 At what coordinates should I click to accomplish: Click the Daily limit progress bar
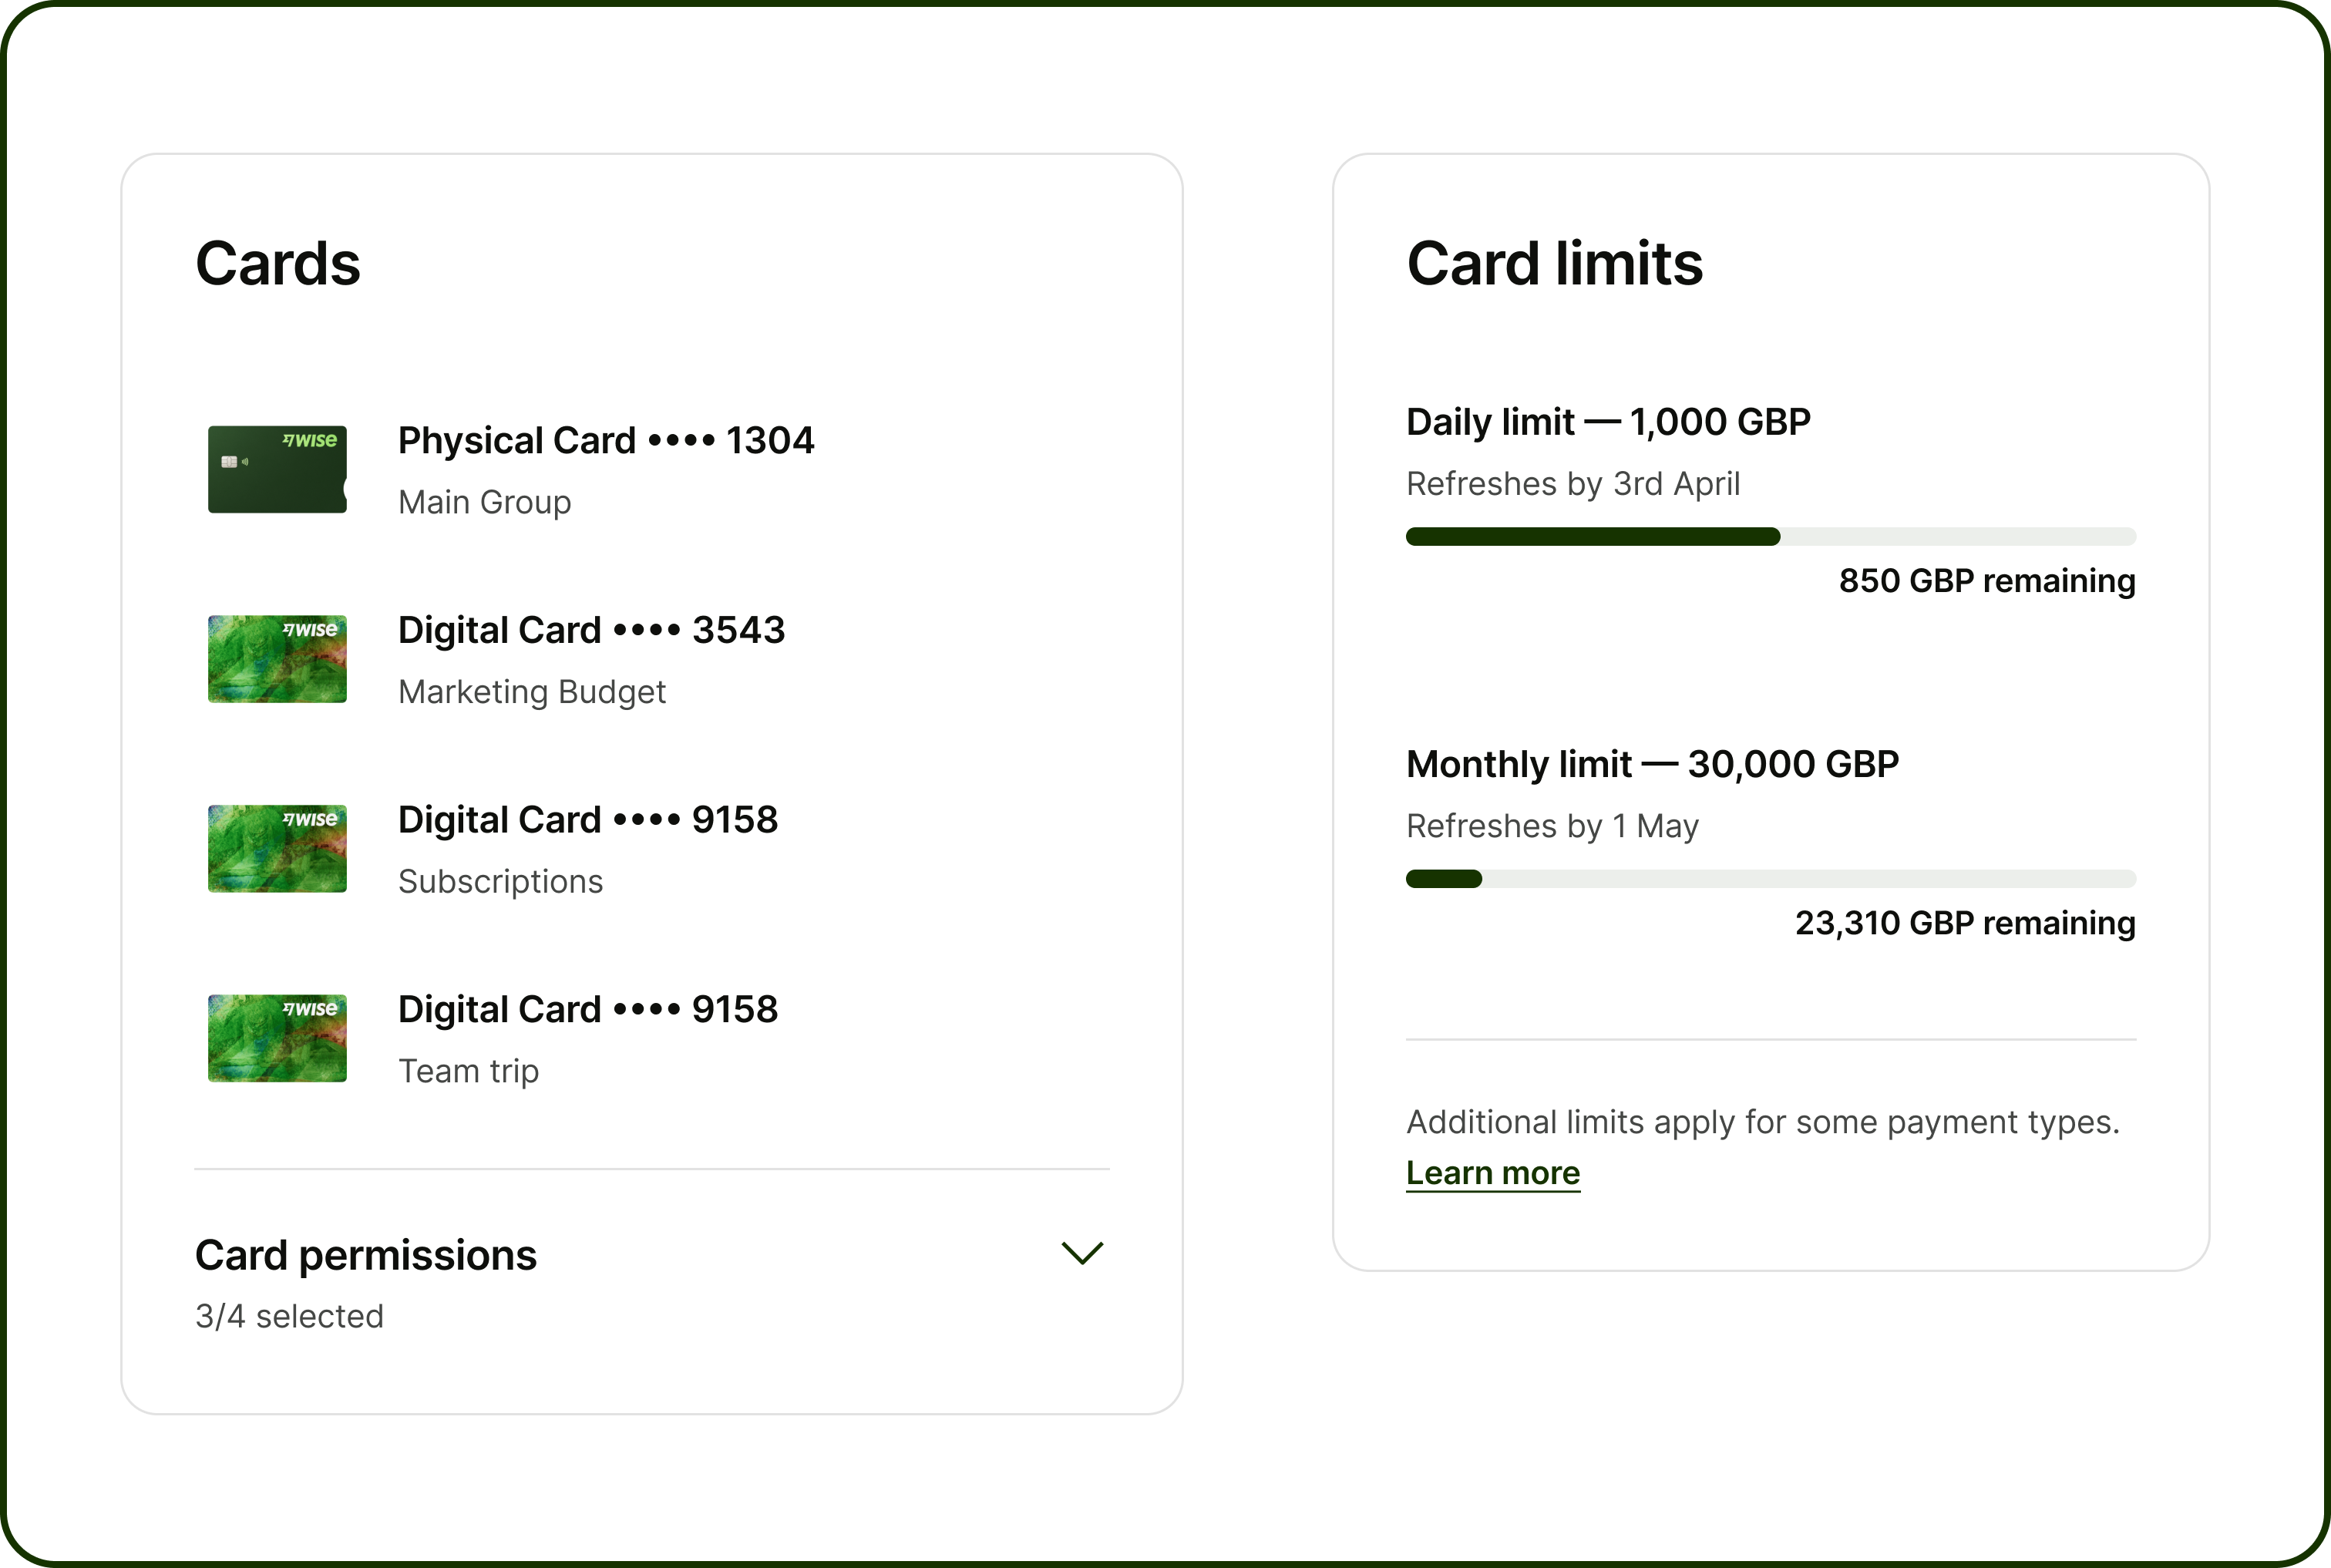click(1770, 537)
